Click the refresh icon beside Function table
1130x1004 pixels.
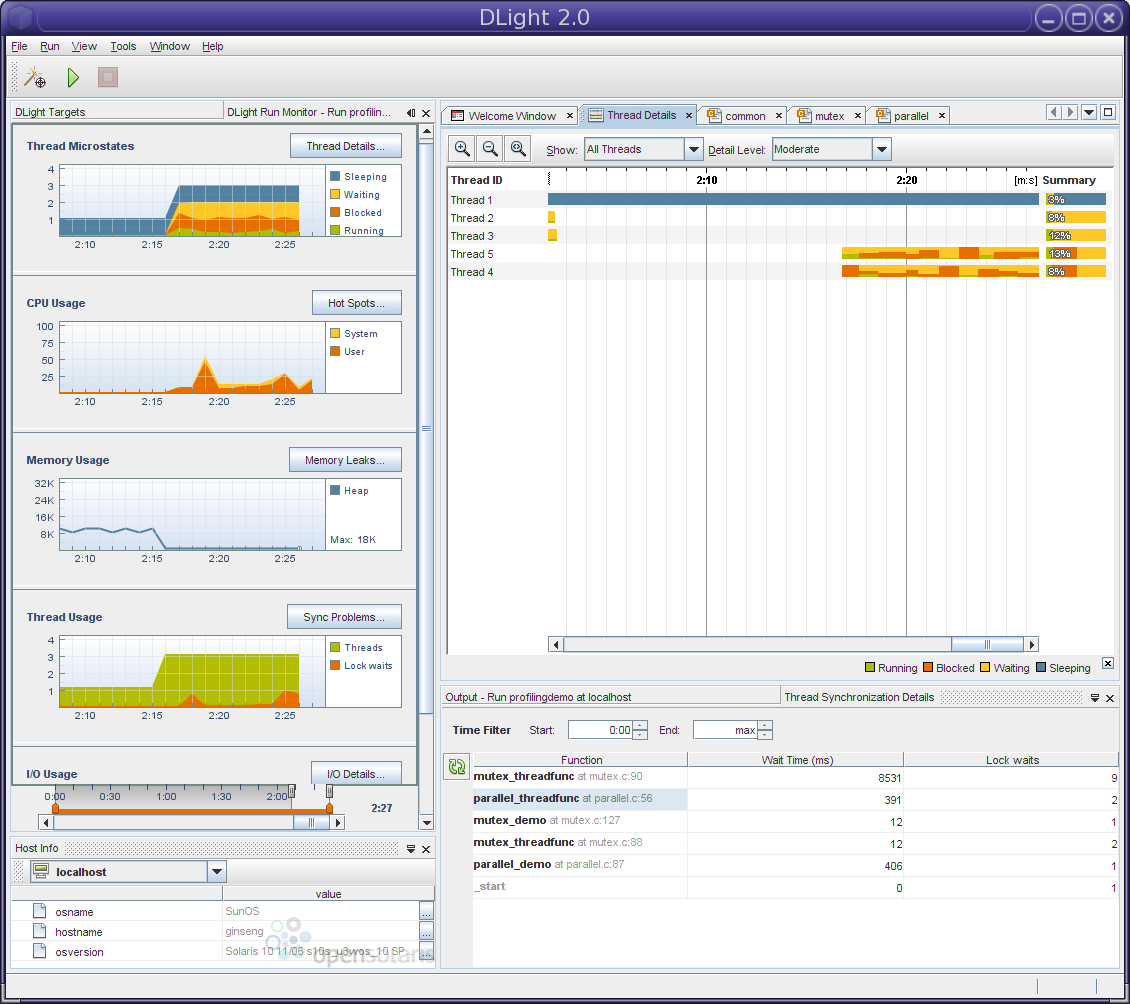click(x=457, y=766)
